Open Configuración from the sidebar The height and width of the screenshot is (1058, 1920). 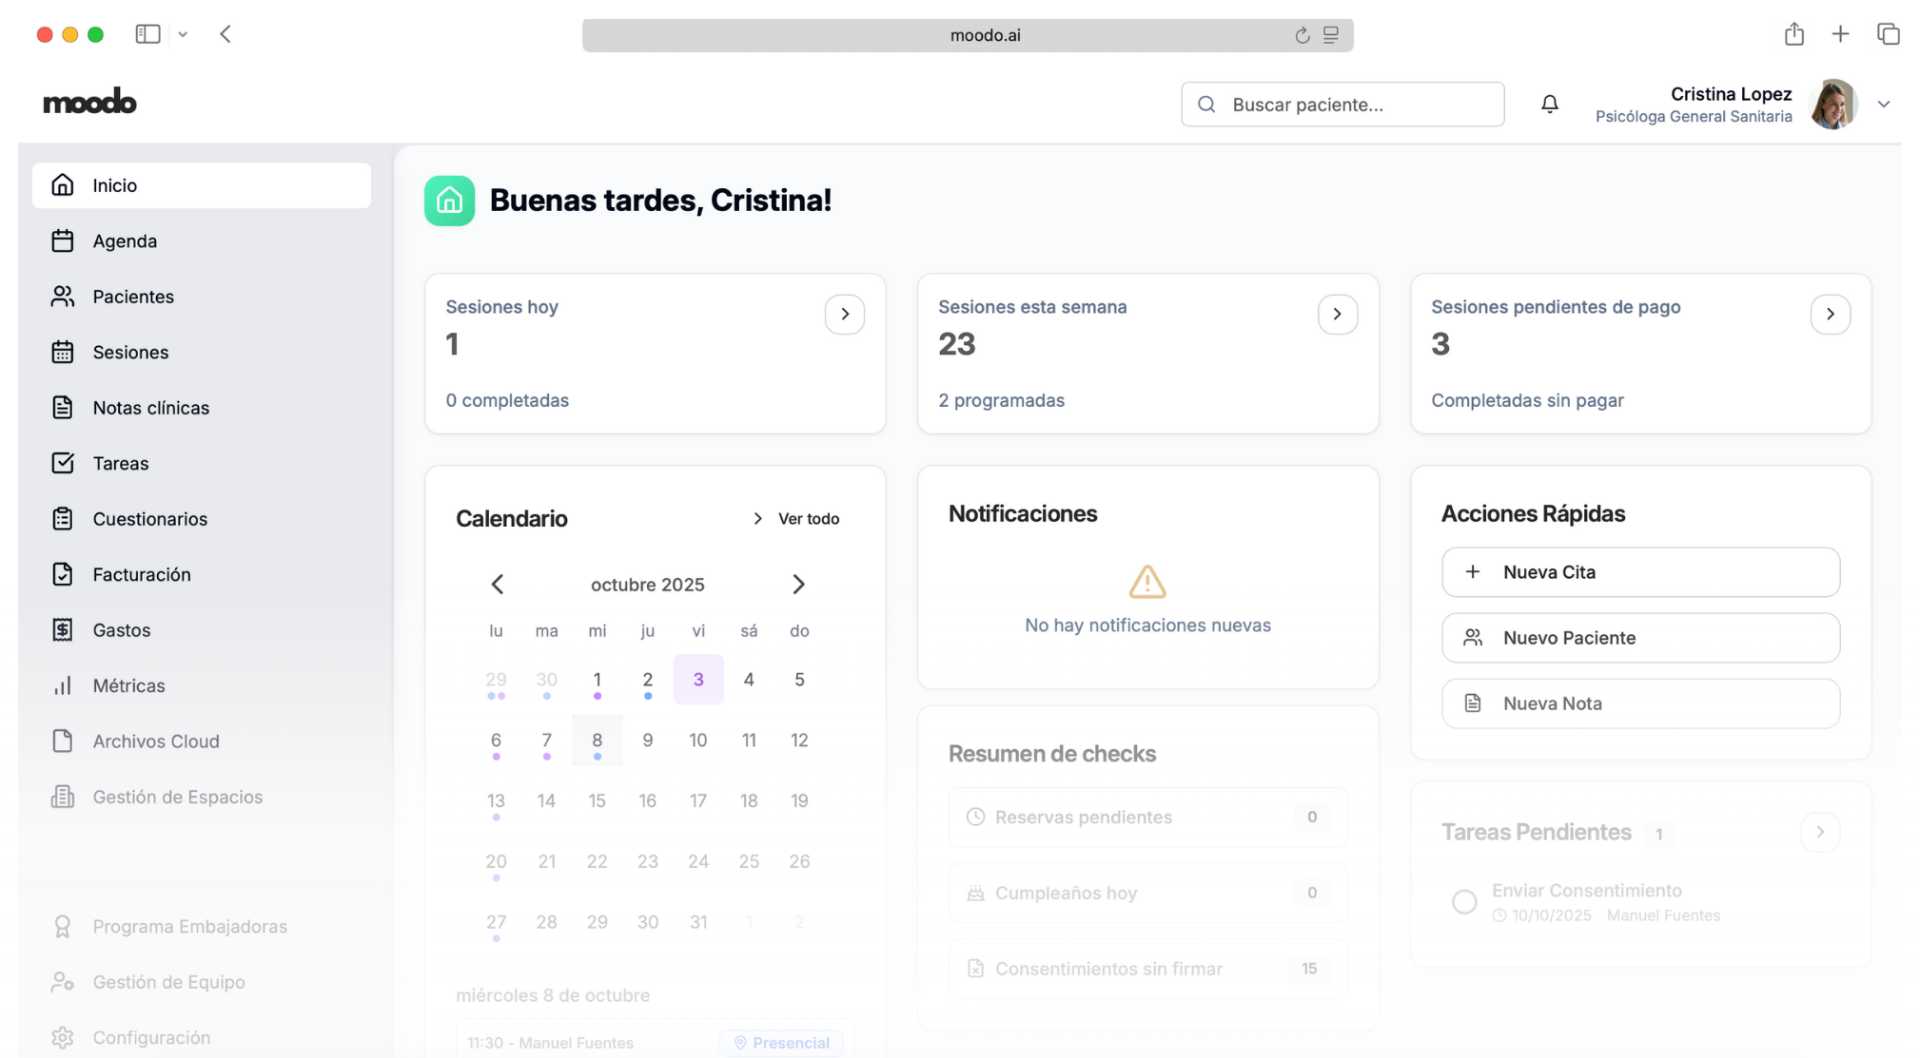click(x=150, y=1037)
